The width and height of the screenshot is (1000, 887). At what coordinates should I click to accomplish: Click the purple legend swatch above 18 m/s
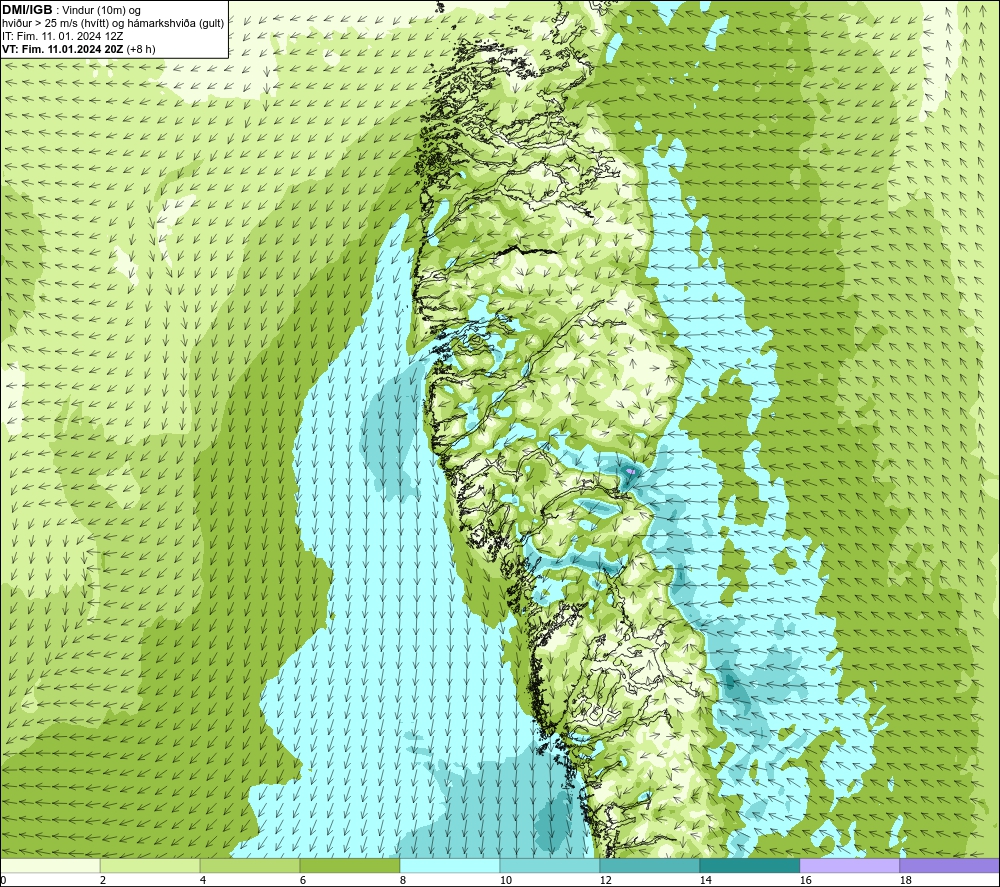click(x=949, y=866)
